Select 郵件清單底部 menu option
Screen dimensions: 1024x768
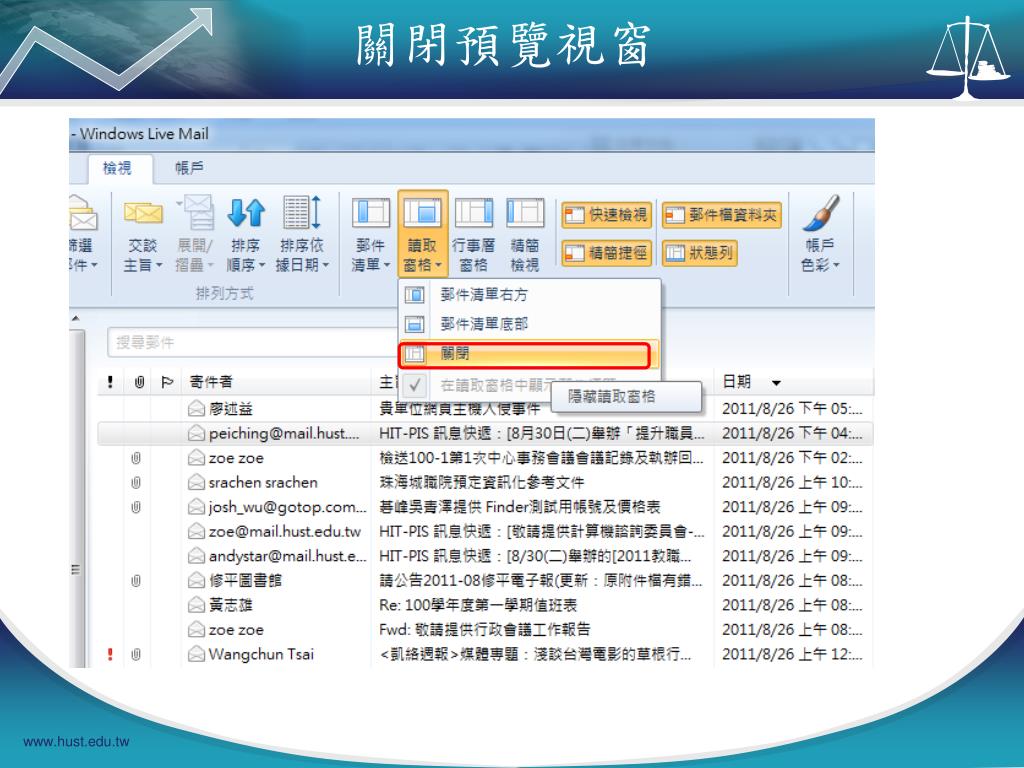click(530, 324)
